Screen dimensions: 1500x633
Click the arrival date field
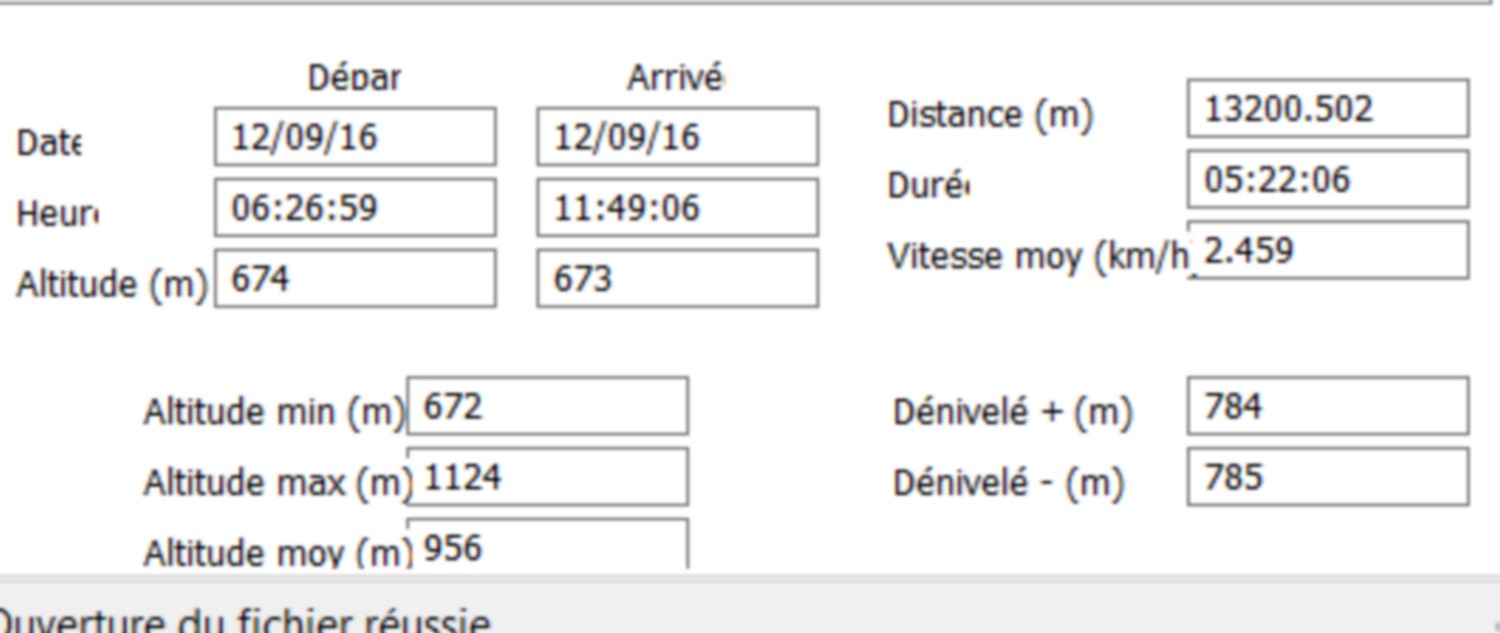pyautogui.click(x=677, y=137)
